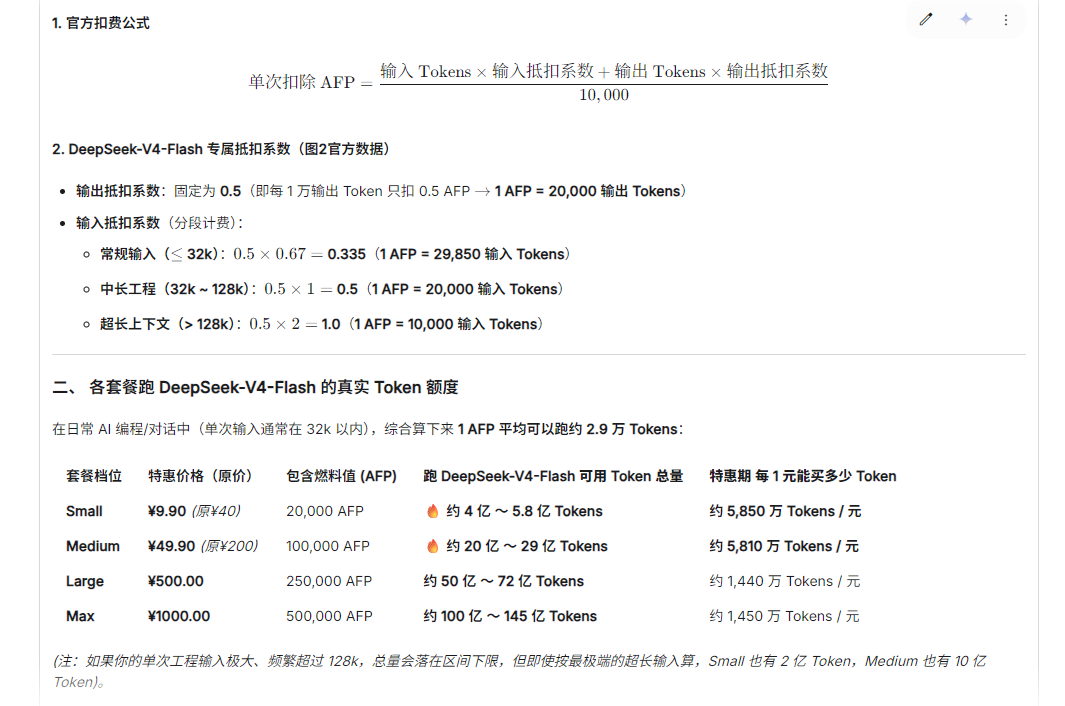Click the pencil edit icon
The image size is (1065, 706).
coord(926,20)
